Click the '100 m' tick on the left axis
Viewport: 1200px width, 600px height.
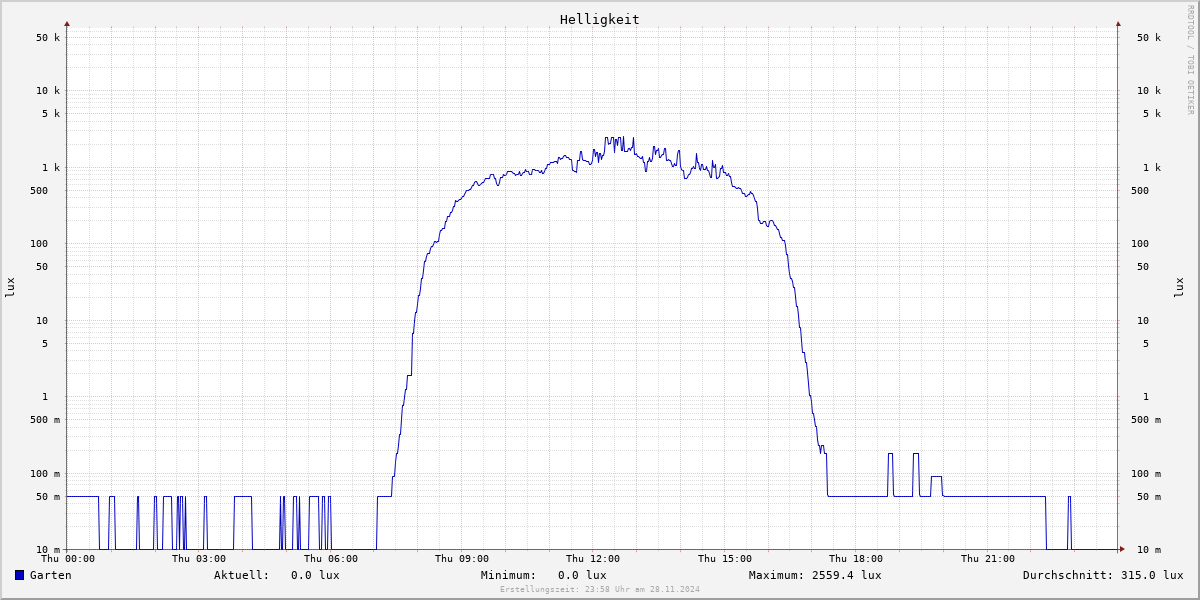tap(45, 474)
